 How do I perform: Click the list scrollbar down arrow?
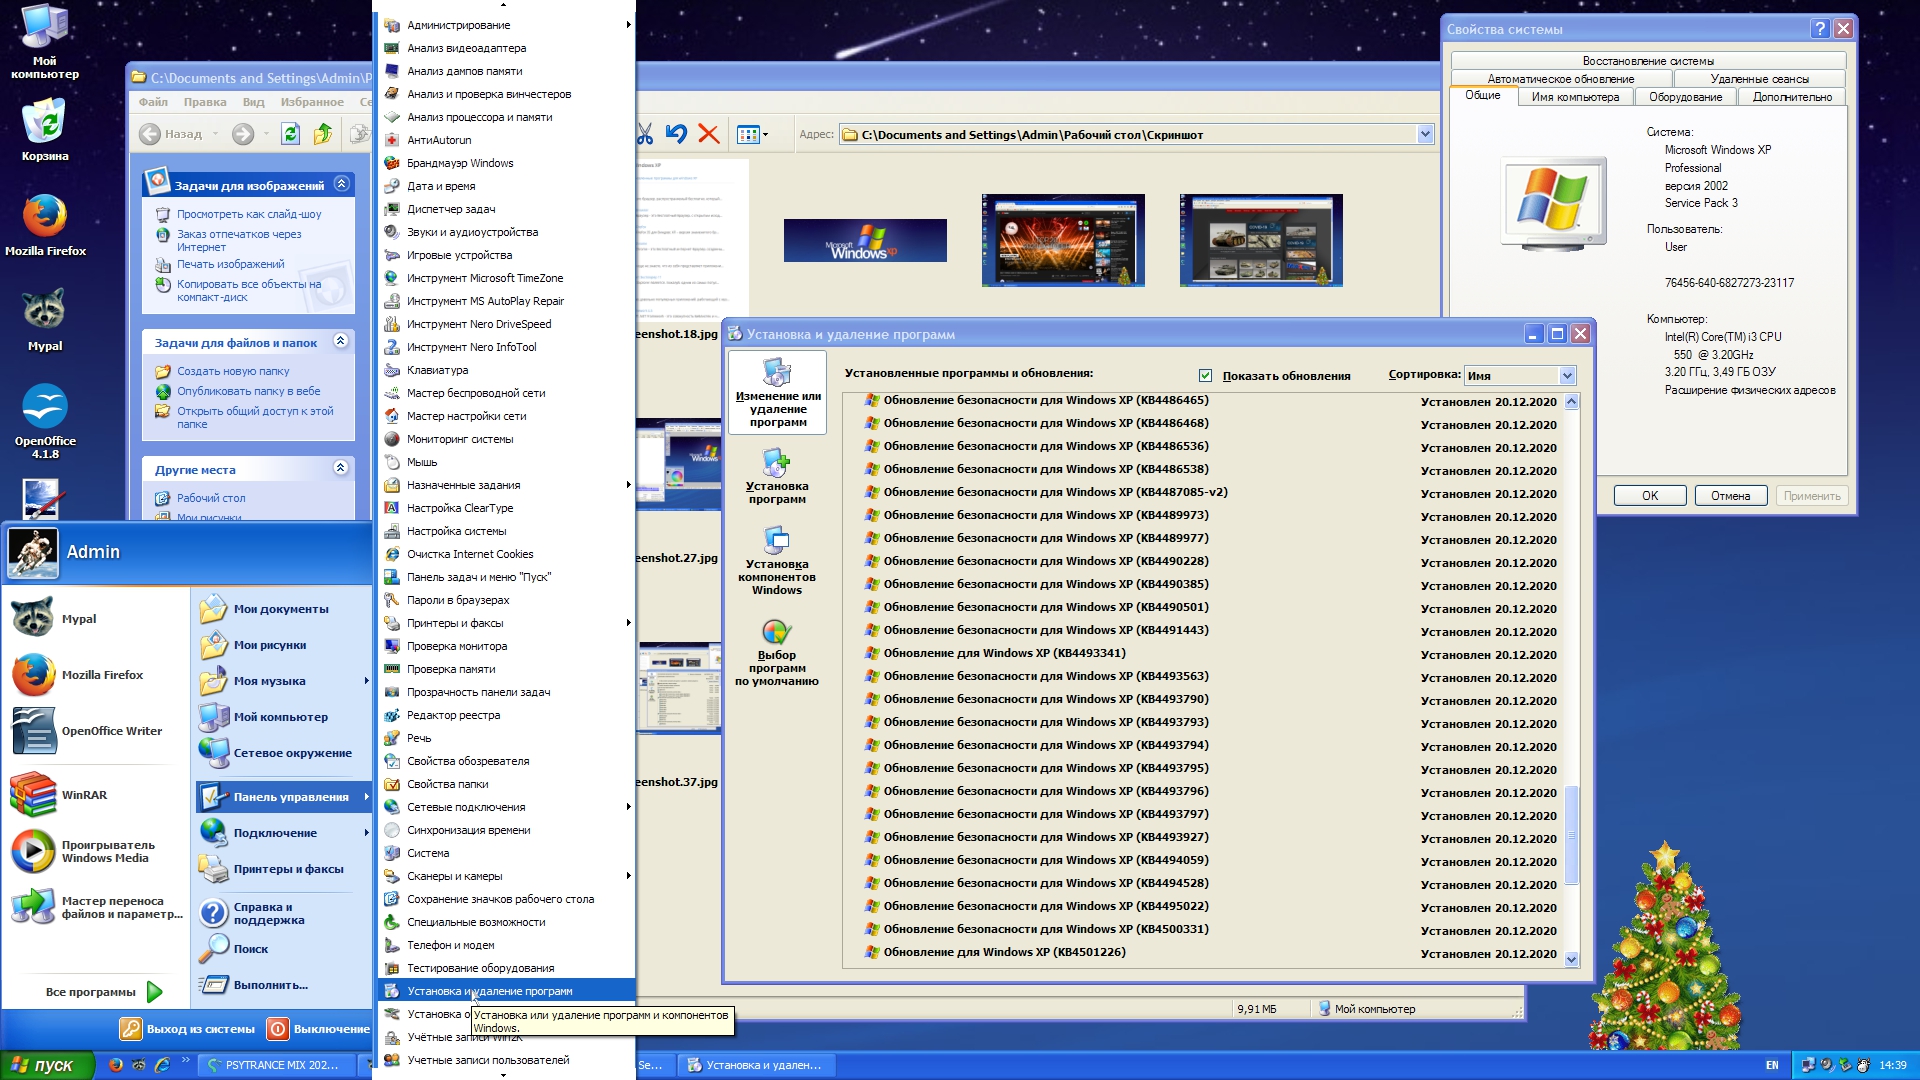[x=1571, y=959]
